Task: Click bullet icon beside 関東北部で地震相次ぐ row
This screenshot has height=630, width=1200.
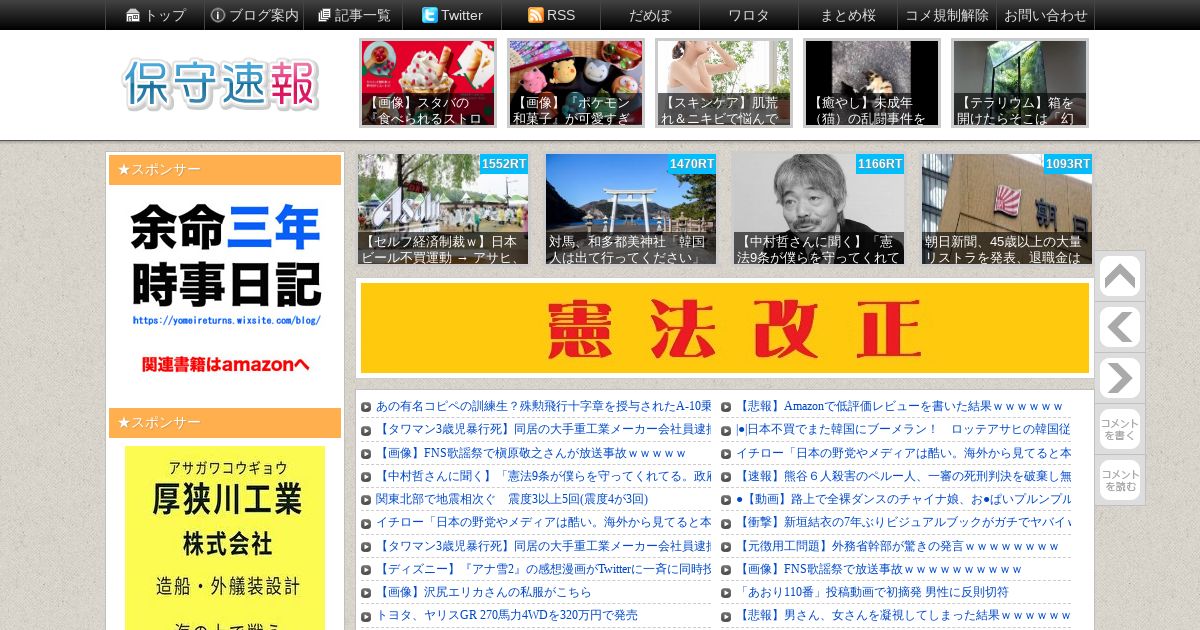Action: (366, 500)
